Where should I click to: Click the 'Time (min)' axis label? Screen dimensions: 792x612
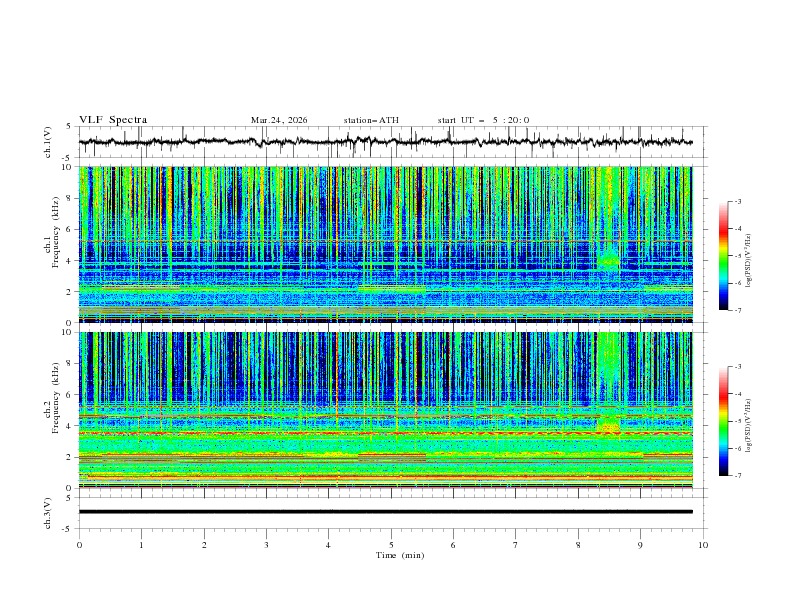coord(400,555)
